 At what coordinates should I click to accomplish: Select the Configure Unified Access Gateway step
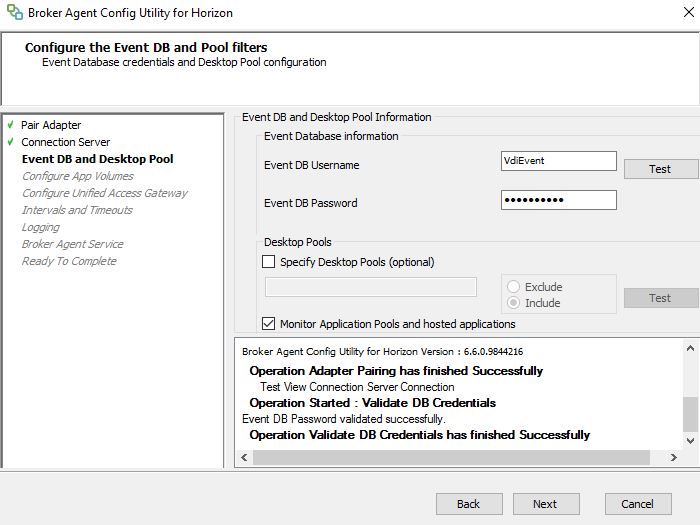click(105, 193)
